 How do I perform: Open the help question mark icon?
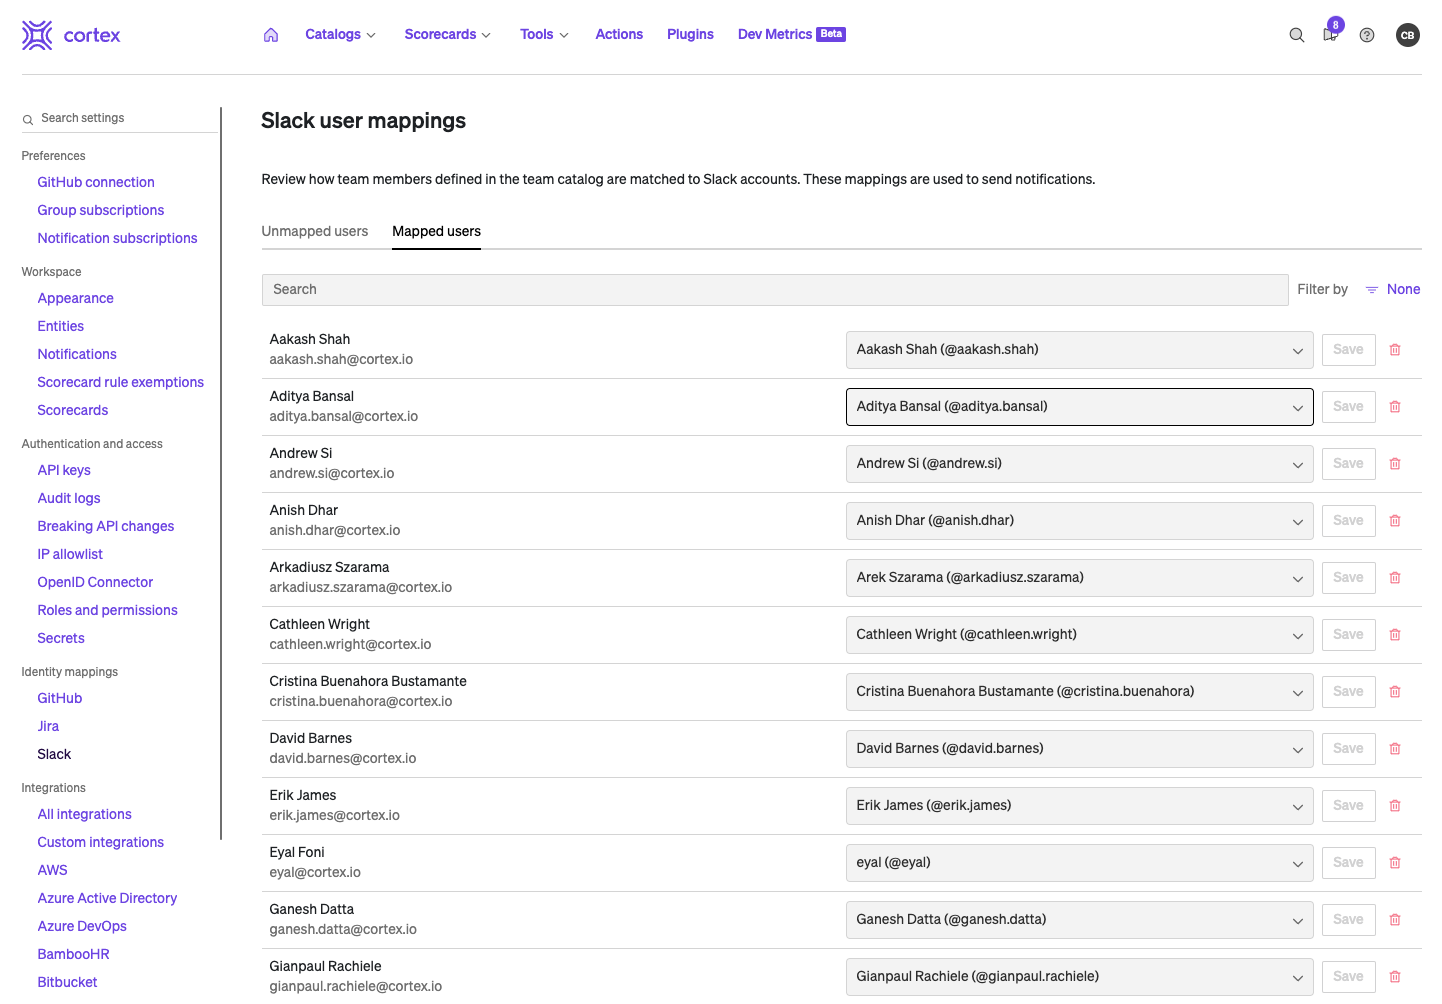(1366, 35)
